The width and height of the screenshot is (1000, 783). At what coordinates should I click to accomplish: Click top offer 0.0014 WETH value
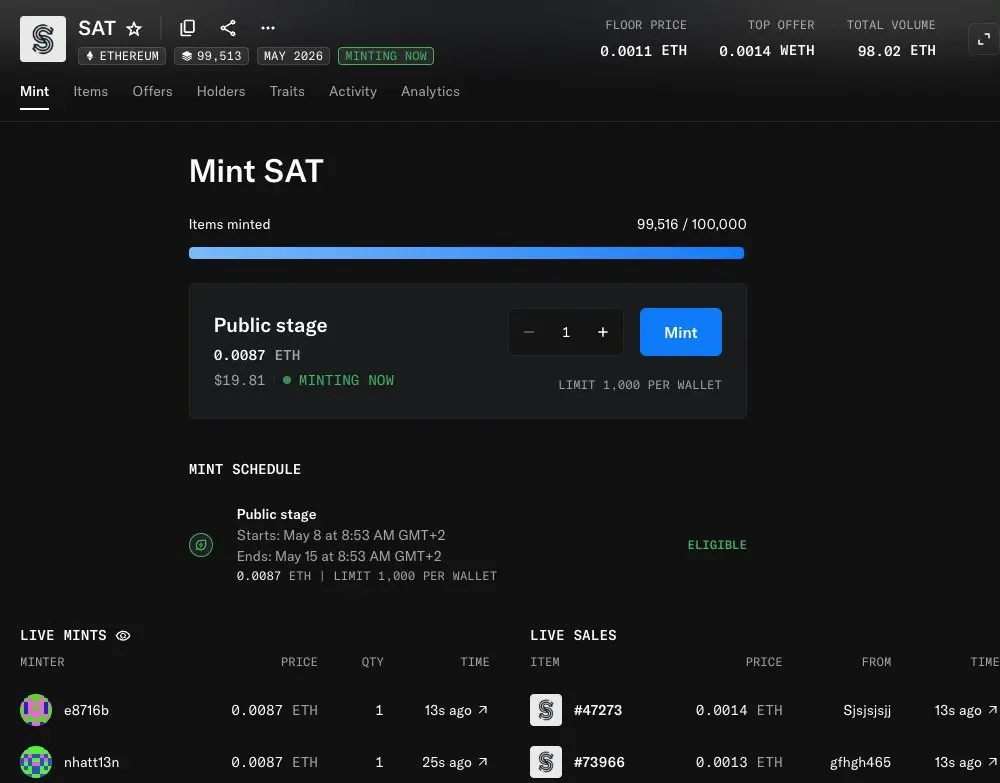coord(767,50)
